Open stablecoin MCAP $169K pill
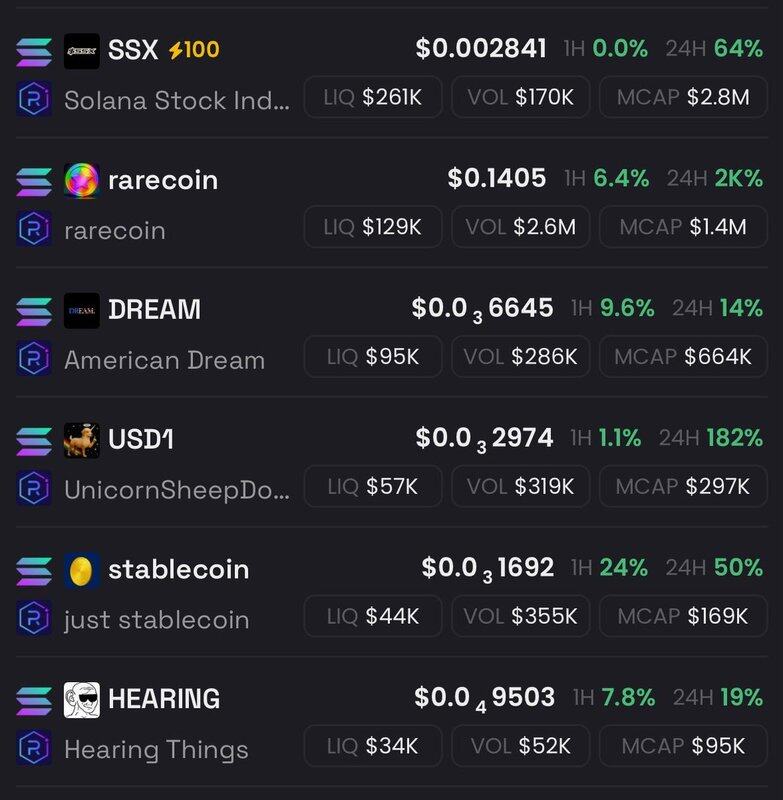Image resolution: width=783 pixels, height=800 pixels. (683, 616)
